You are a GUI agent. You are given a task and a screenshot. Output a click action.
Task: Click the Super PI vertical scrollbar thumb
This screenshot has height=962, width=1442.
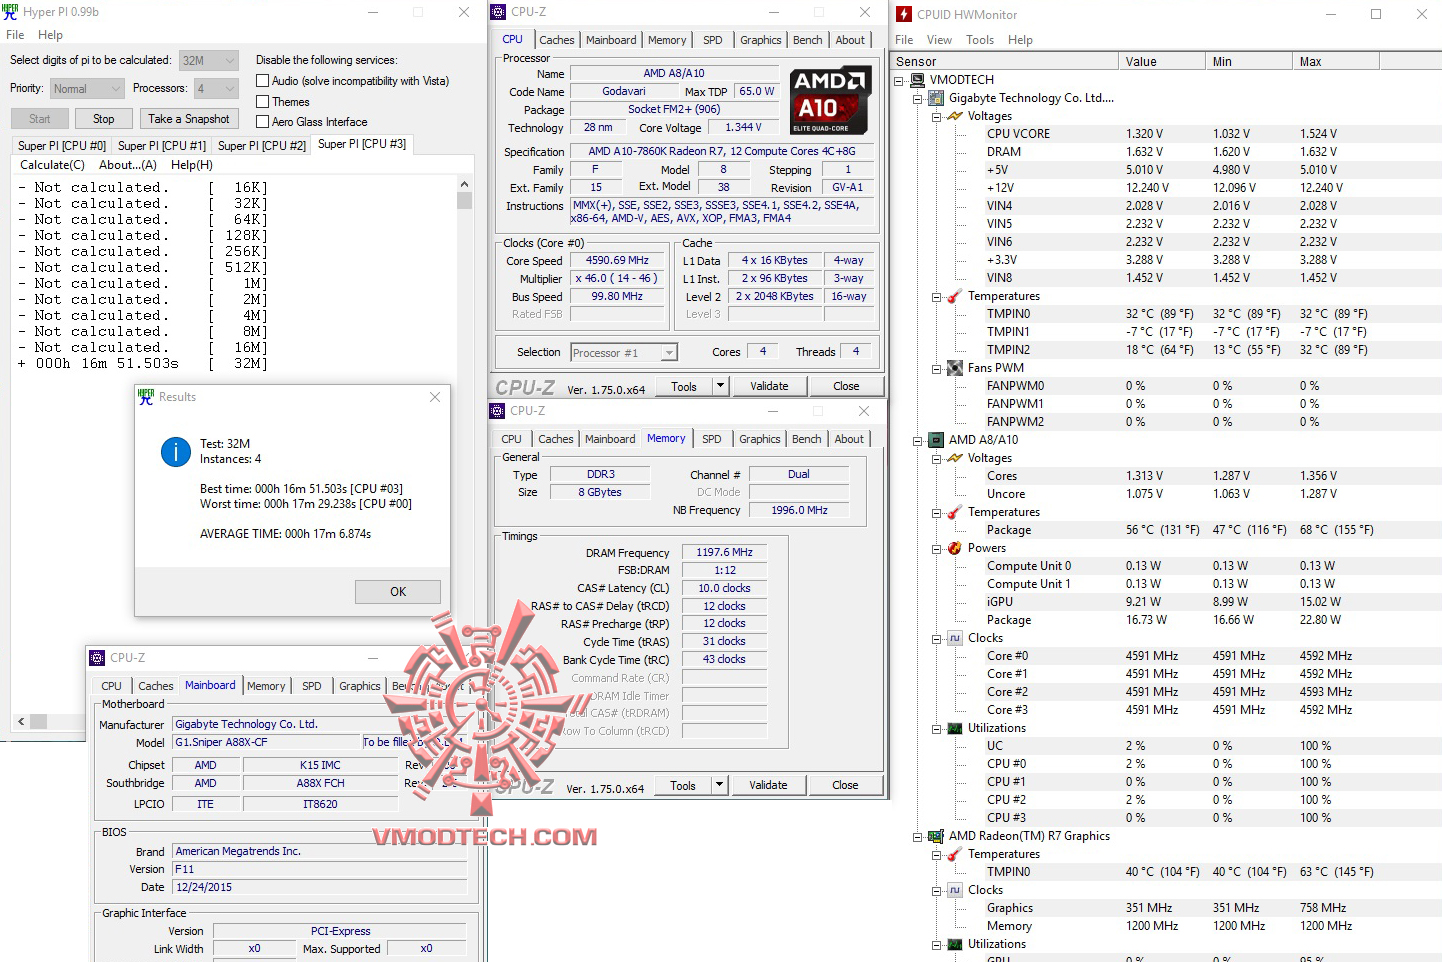point(464,201)
